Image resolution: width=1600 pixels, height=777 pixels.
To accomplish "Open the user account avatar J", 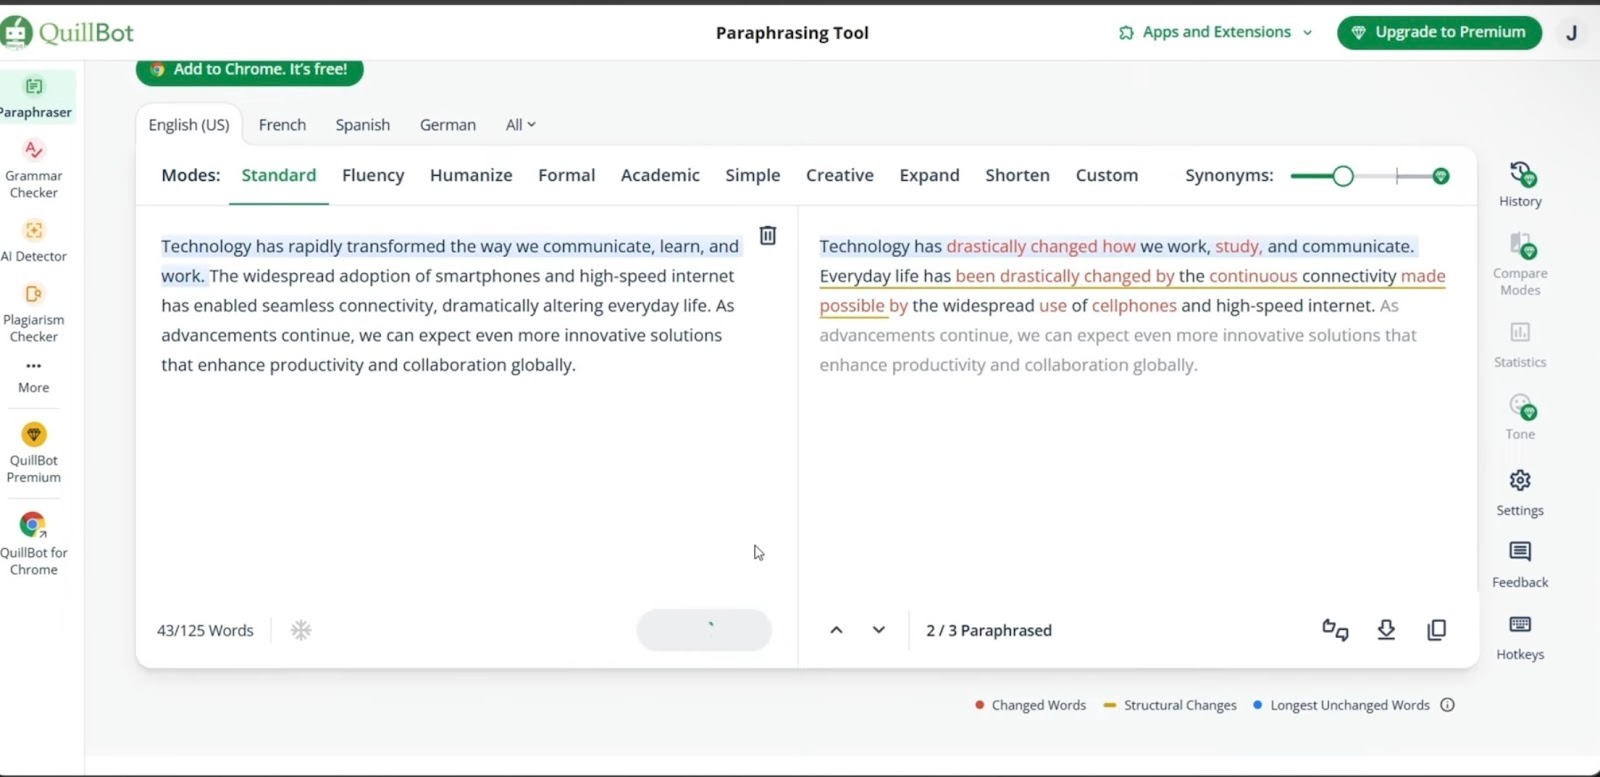I will point(1572,33).
